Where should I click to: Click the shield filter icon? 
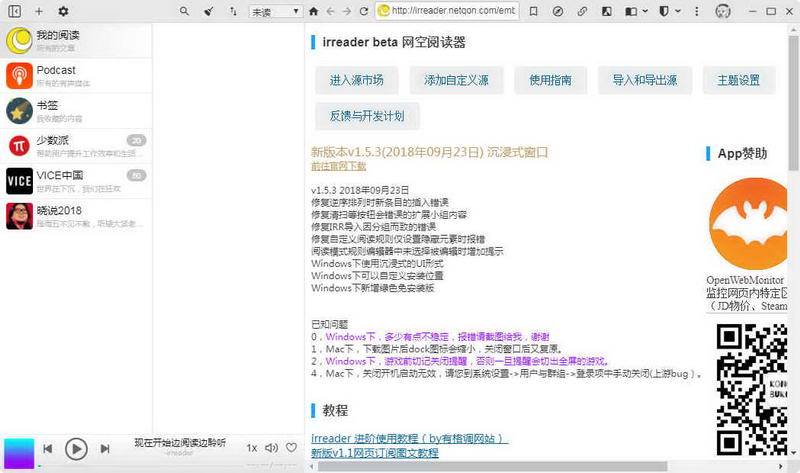[x=664, y=11]
